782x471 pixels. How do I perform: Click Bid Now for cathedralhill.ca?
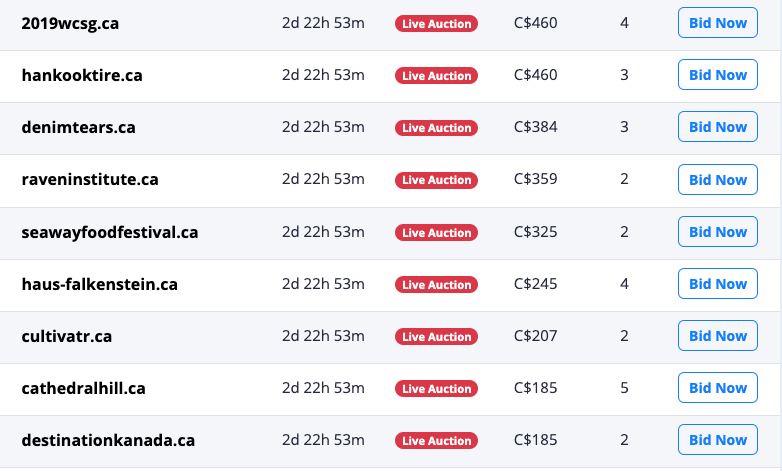(x=718, y=388)
